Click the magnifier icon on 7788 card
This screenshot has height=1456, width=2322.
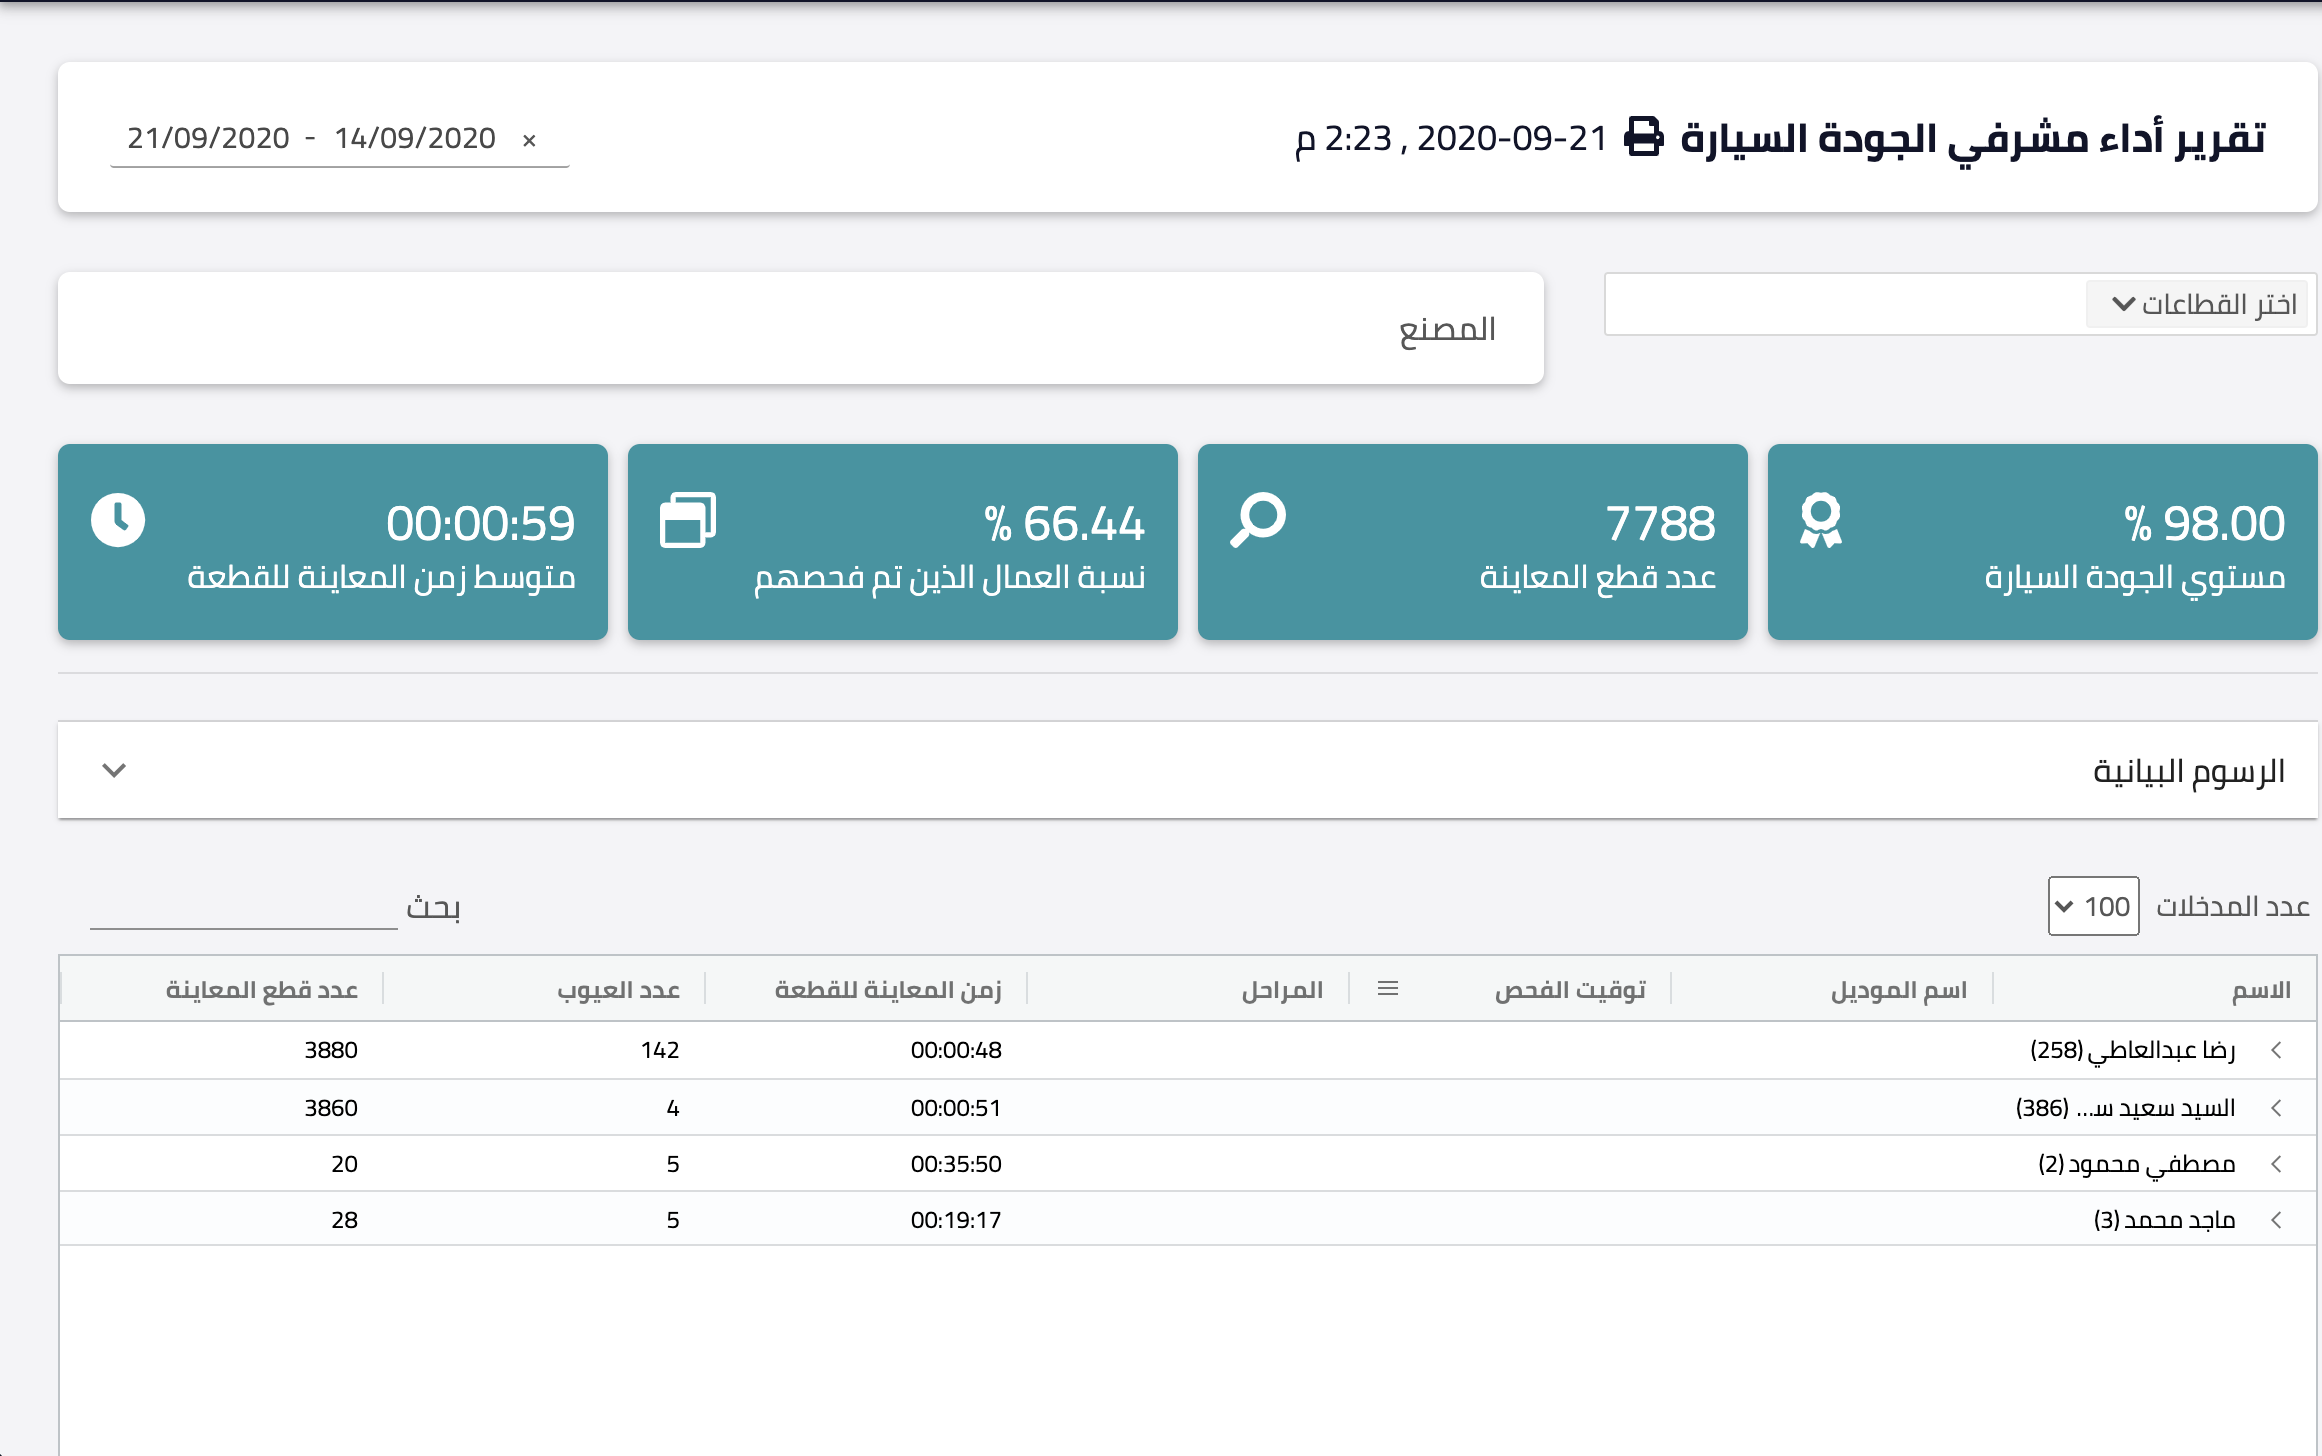1257,520
